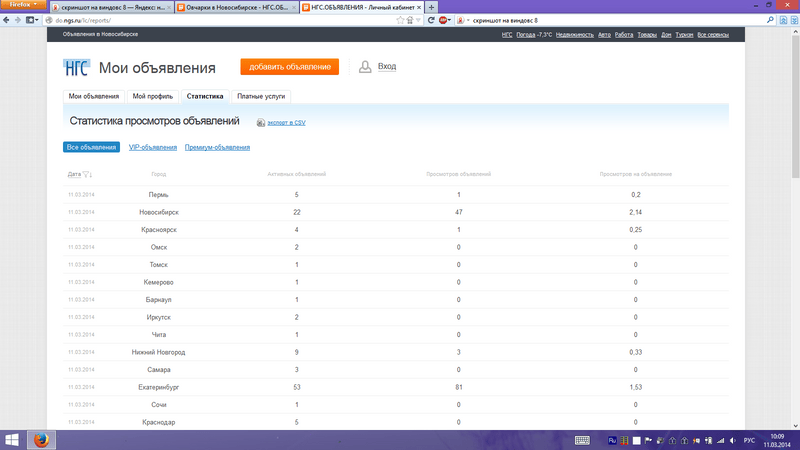Click the РУС input language indicator
Viewport: 800px width, 450px height.
pyautogui.click(x=749, y=440)
